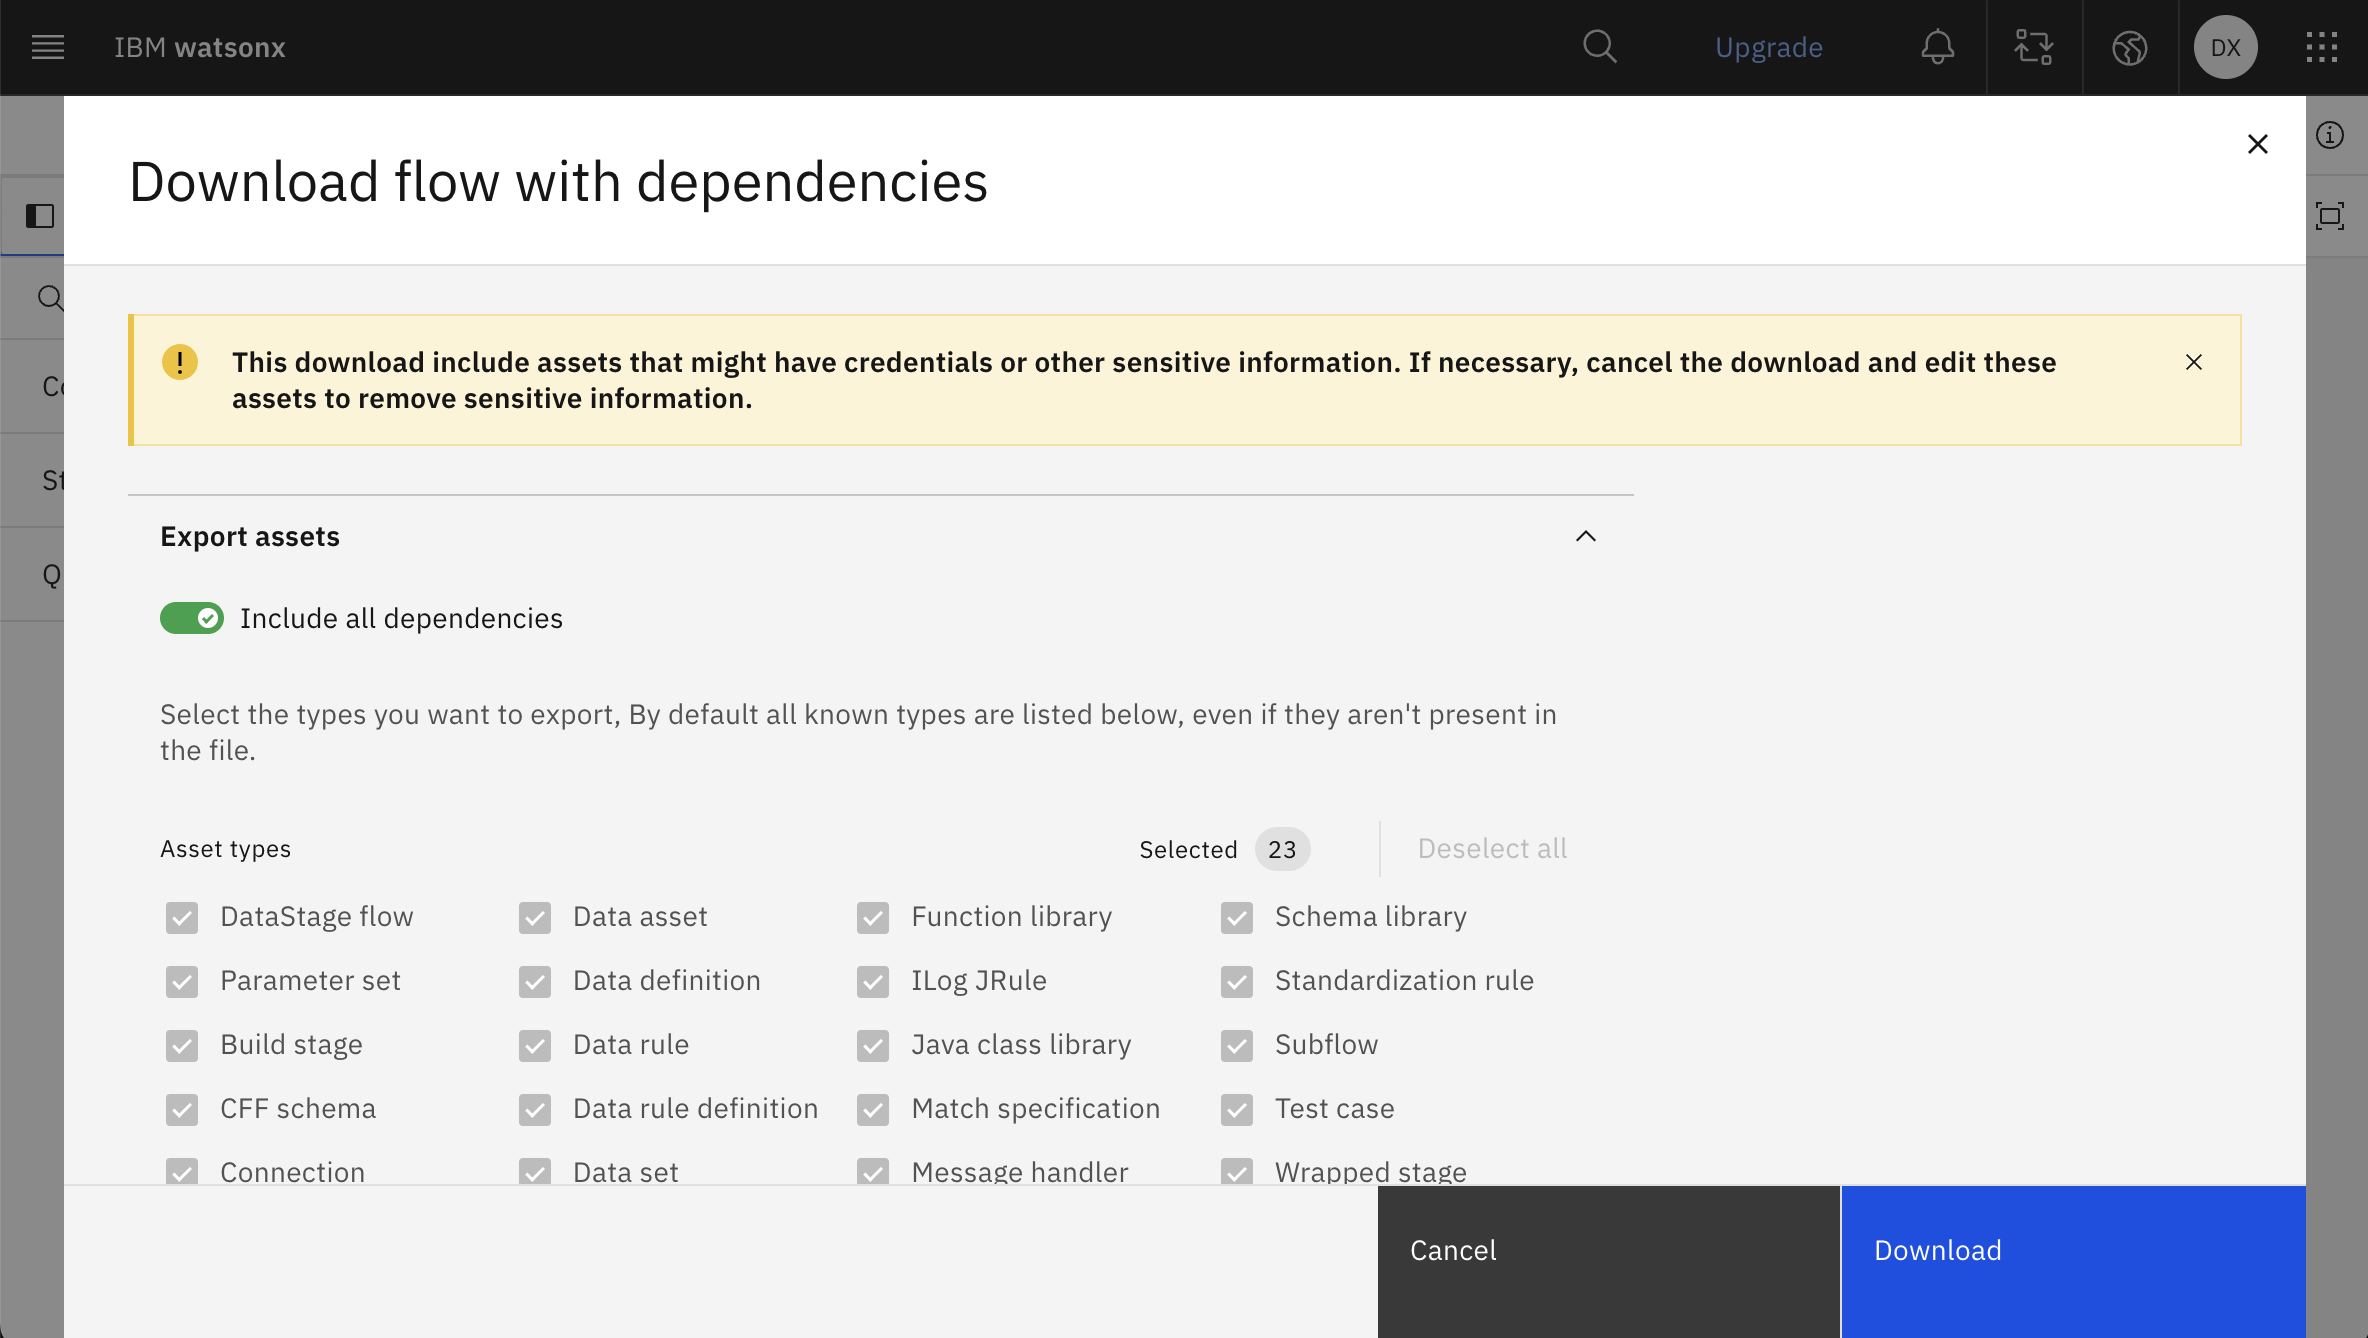Dismiss the sensitive information warning banner
Viewport: 2368px width, 1338px height.
click(2193, 362)
